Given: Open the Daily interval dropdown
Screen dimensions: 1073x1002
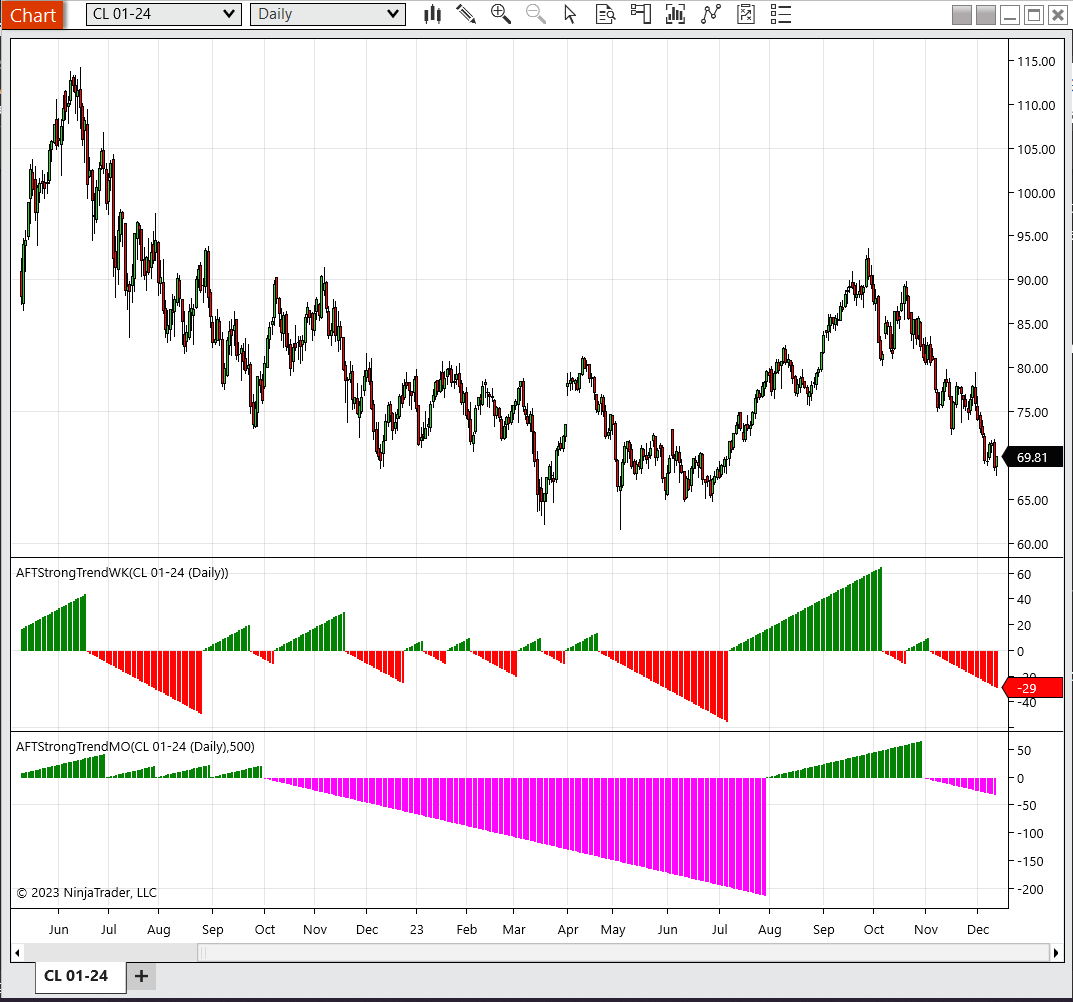Looking at the screenshot, I should 328,14.
